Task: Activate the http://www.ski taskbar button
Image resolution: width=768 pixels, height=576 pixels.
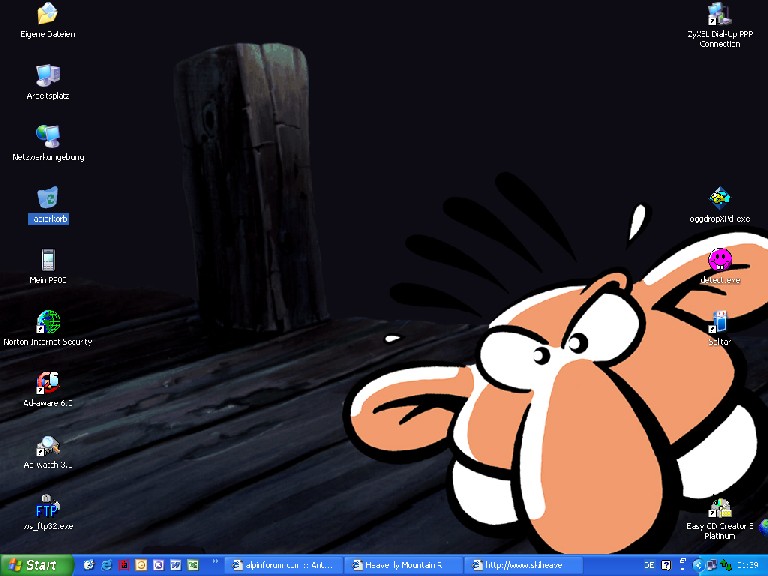Action: pos(522,565)
